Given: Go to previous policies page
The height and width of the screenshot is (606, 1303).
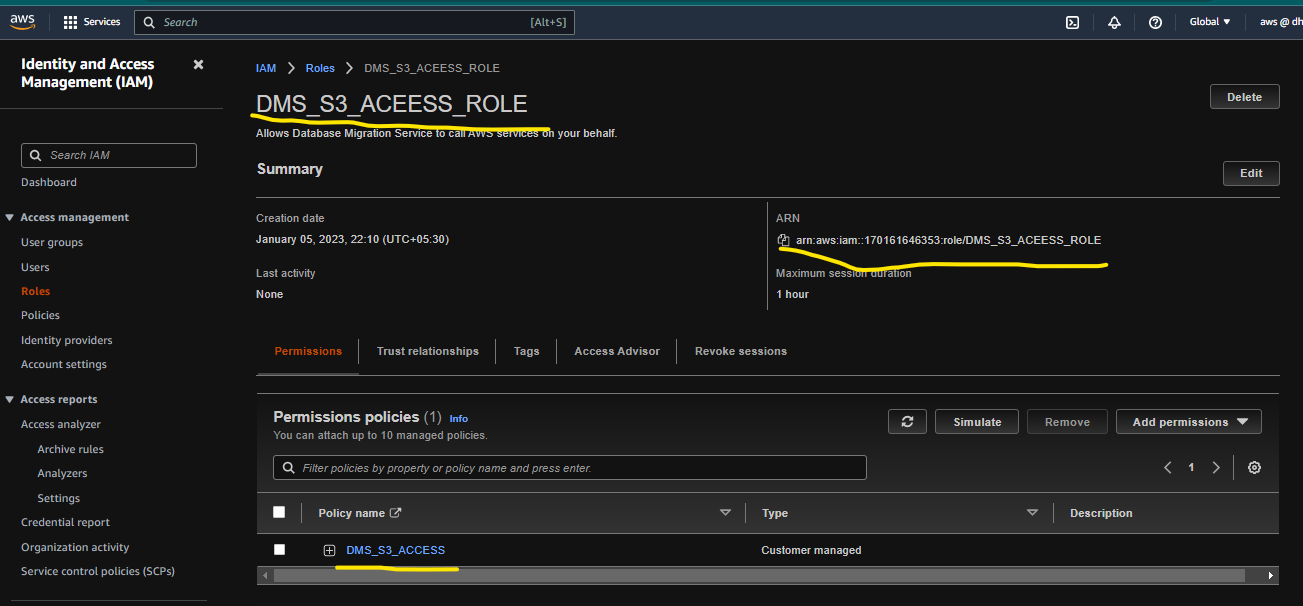Looking at the screenshot, I should (x=1167, y=468).
